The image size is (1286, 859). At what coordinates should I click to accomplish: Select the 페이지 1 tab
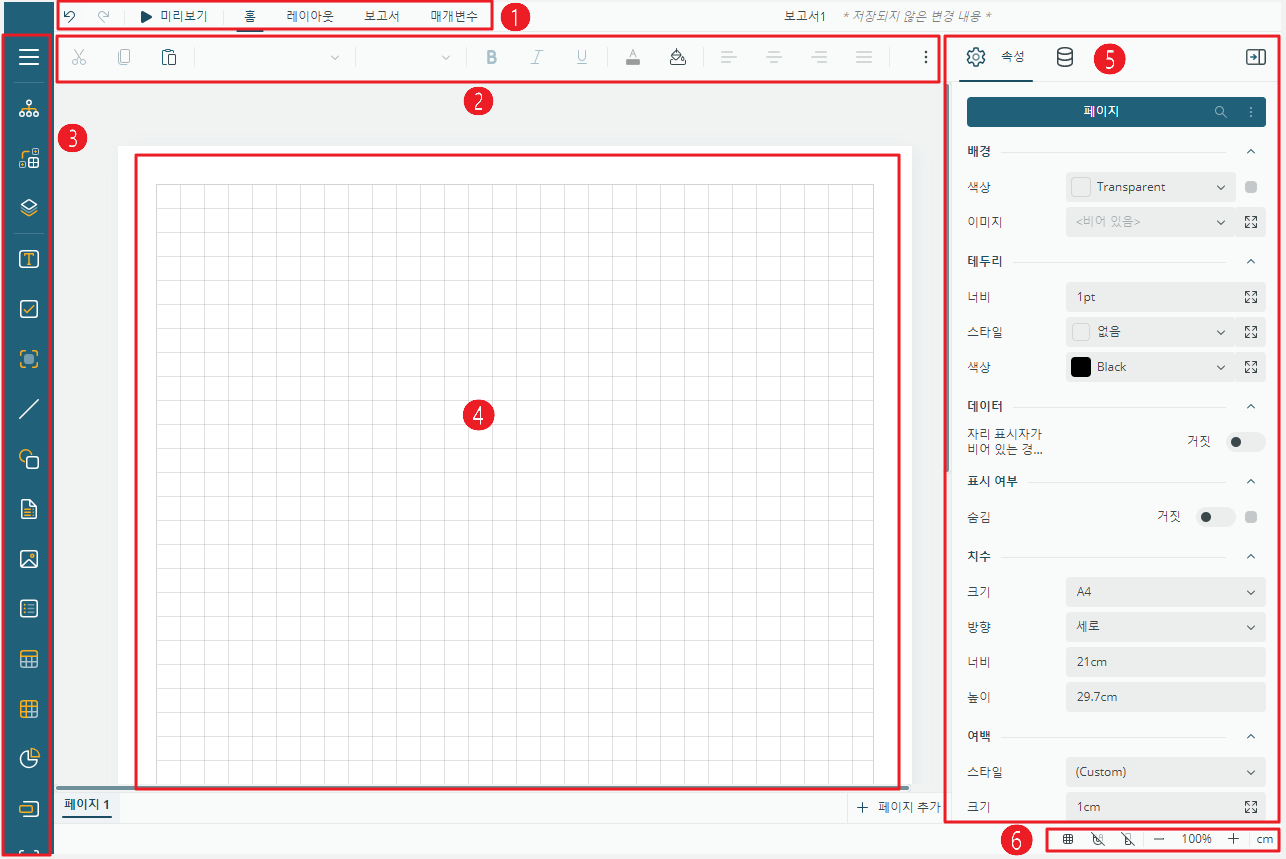86,805
